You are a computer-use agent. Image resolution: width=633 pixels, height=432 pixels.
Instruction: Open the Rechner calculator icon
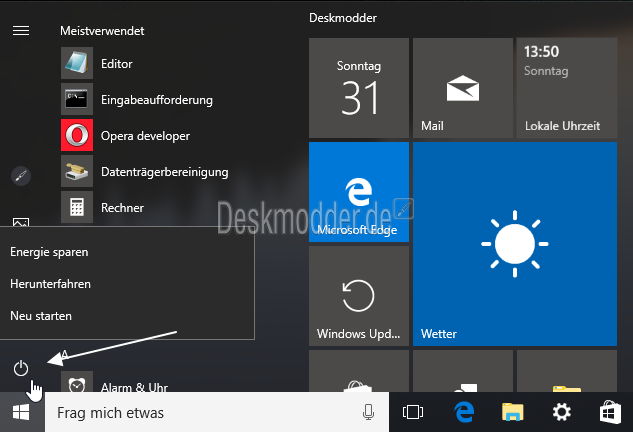point(77,207)
